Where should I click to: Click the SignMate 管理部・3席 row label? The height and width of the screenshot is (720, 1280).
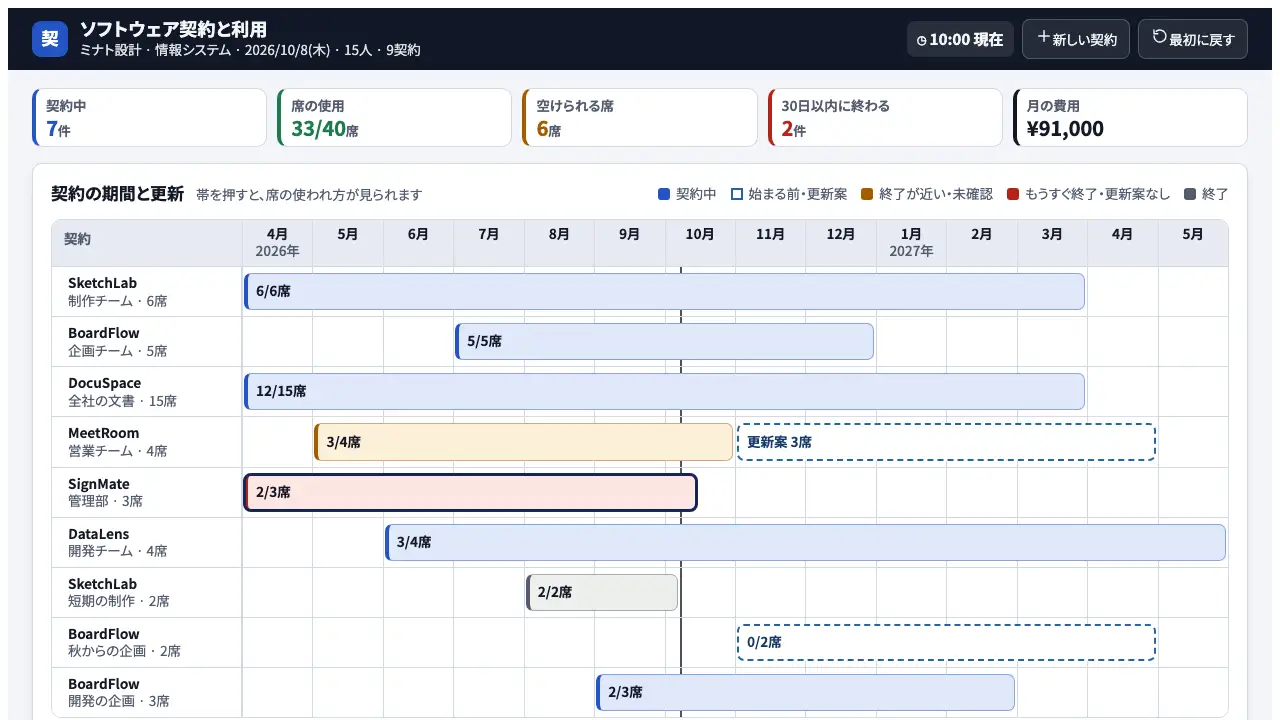pos(147,492)
